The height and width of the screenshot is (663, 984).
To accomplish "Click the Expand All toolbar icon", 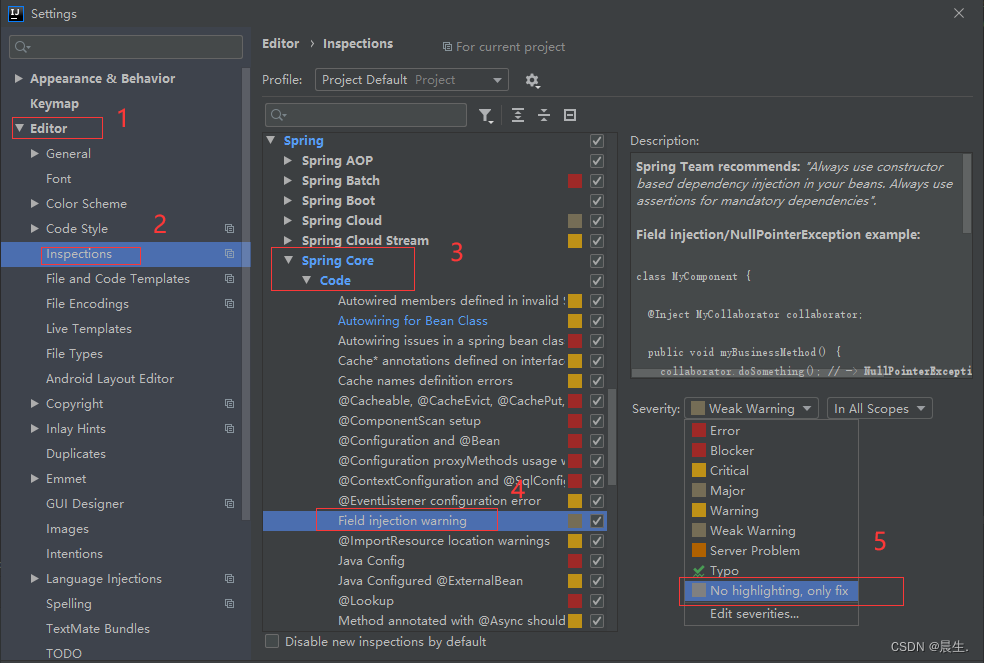I will pos(518,115).
